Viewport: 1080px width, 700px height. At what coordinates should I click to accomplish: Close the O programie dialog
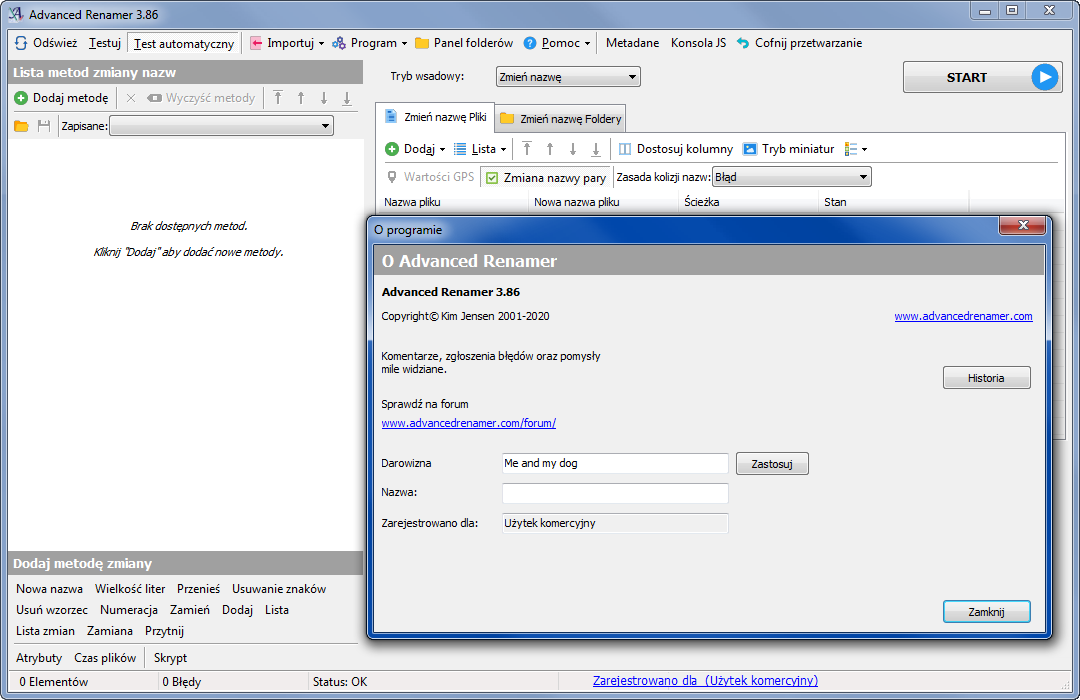click(x=1023, y=225)
